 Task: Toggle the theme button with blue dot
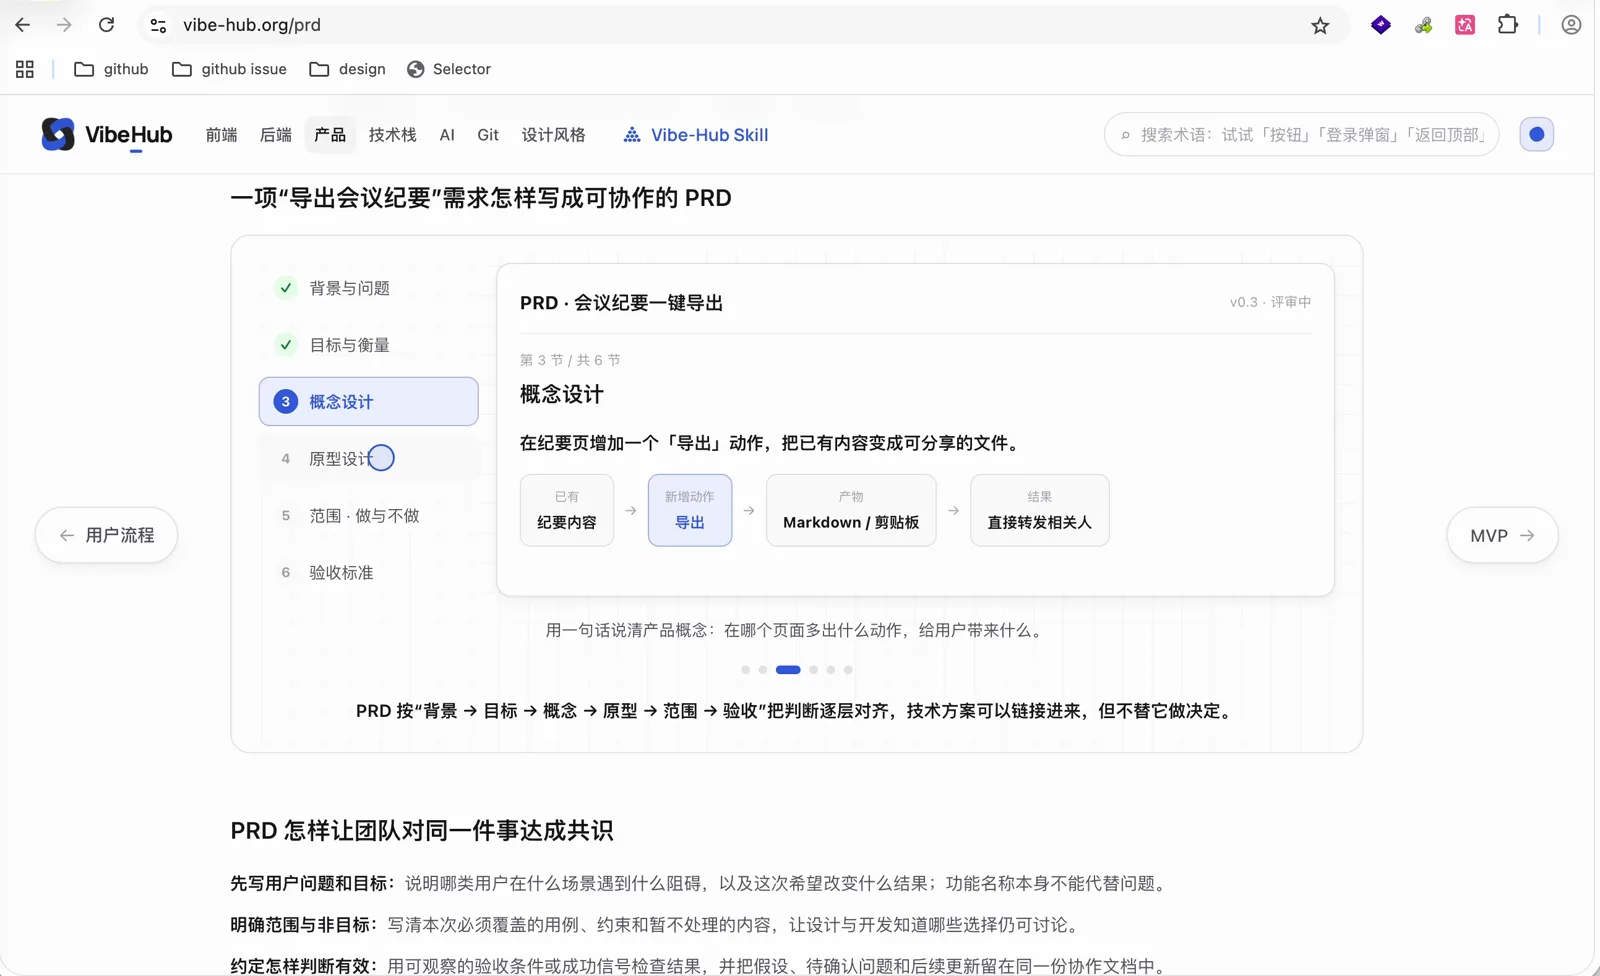tap(1537, 134)
